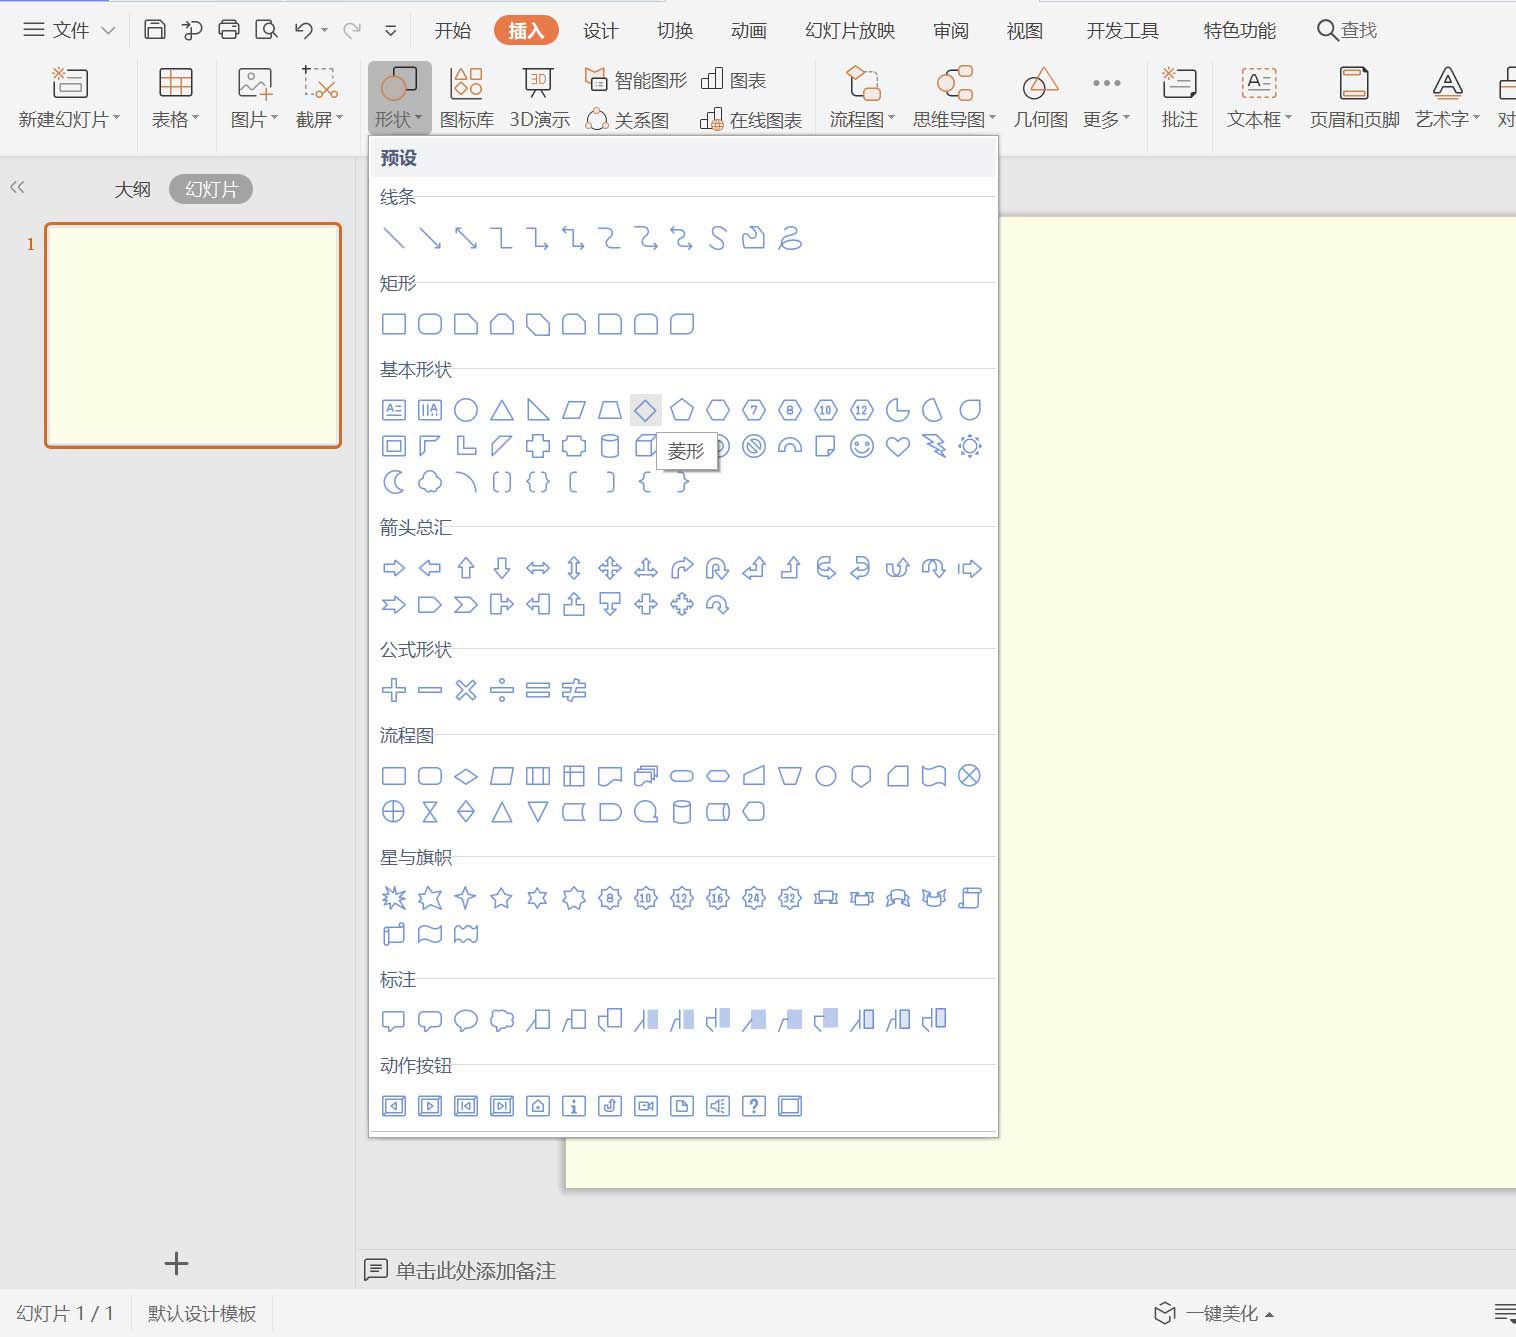Open the 切换 transitions tab
Viewport: 1516px width, 1337px height.
675,30
